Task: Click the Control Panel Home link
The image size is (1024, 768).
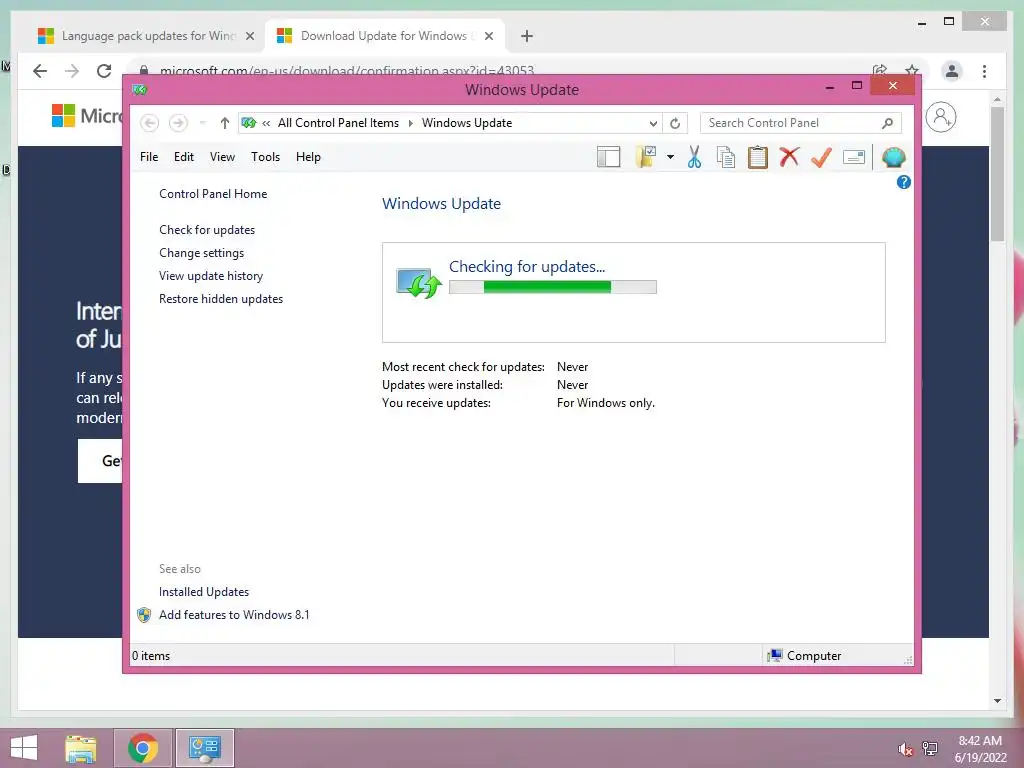Action: tap(213, 194)
